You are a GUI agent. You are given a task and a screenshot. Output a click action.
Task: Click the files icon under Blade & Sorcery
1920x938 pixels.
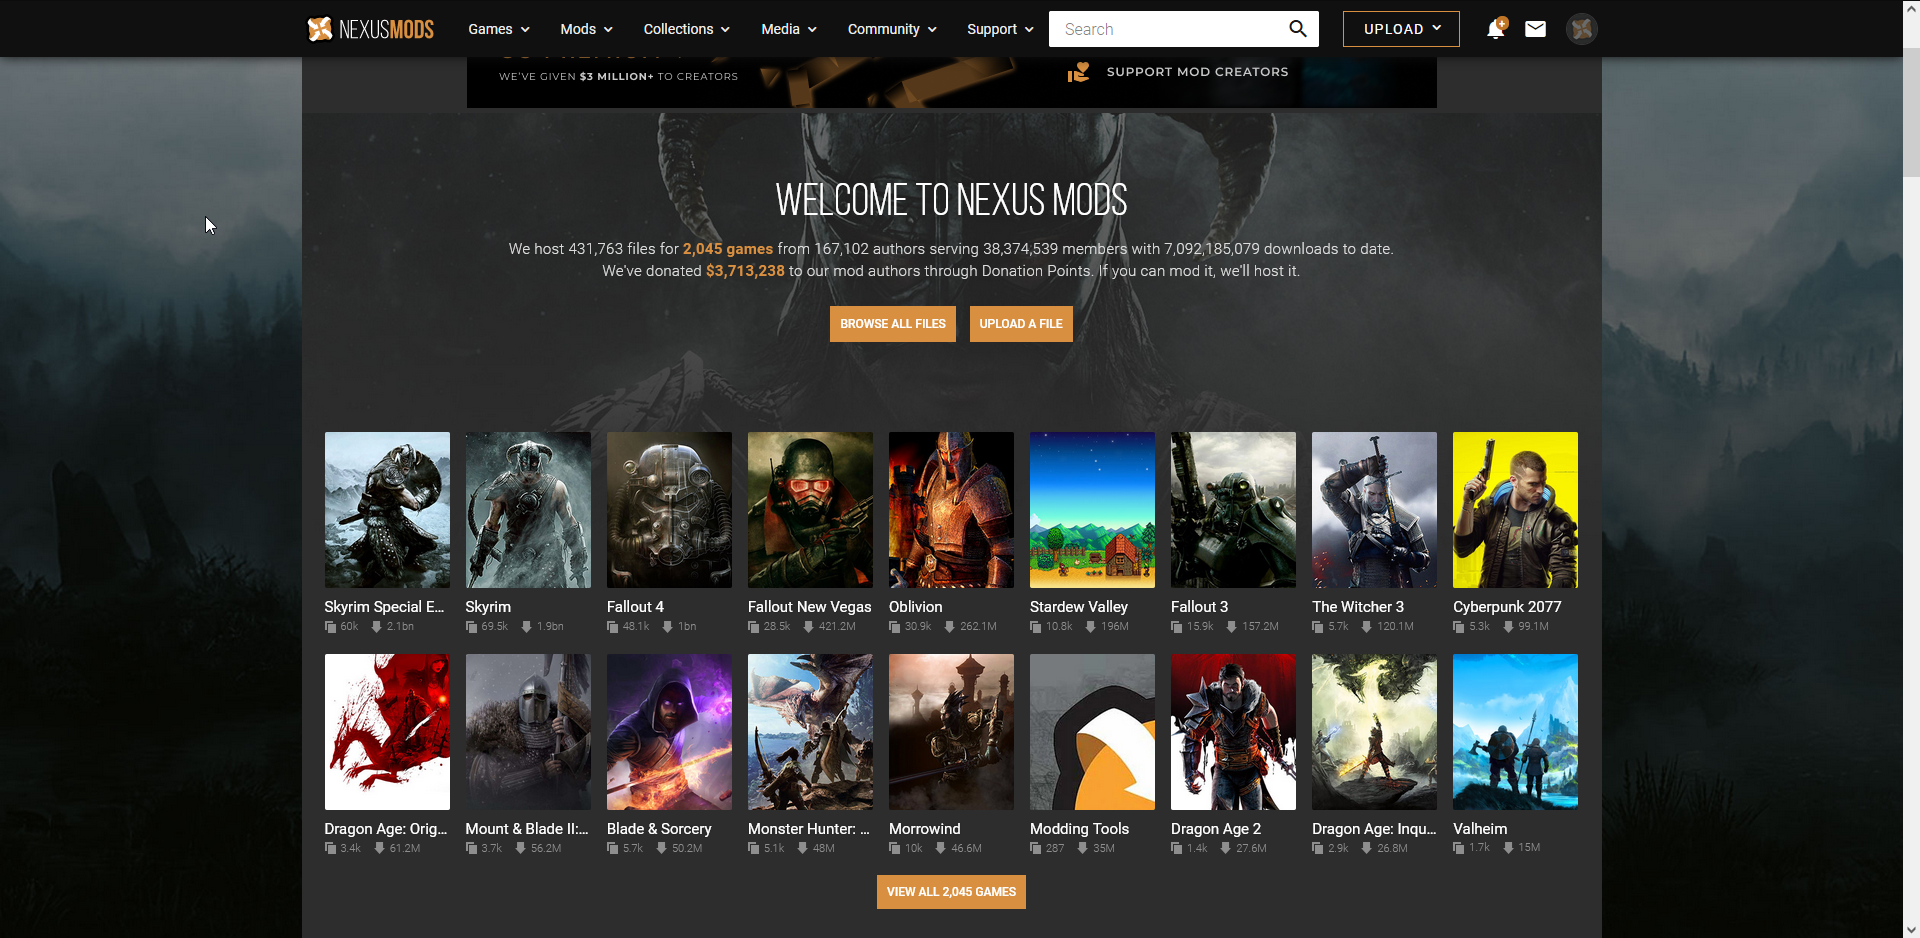pyautogui.click(x=613, y=848)
